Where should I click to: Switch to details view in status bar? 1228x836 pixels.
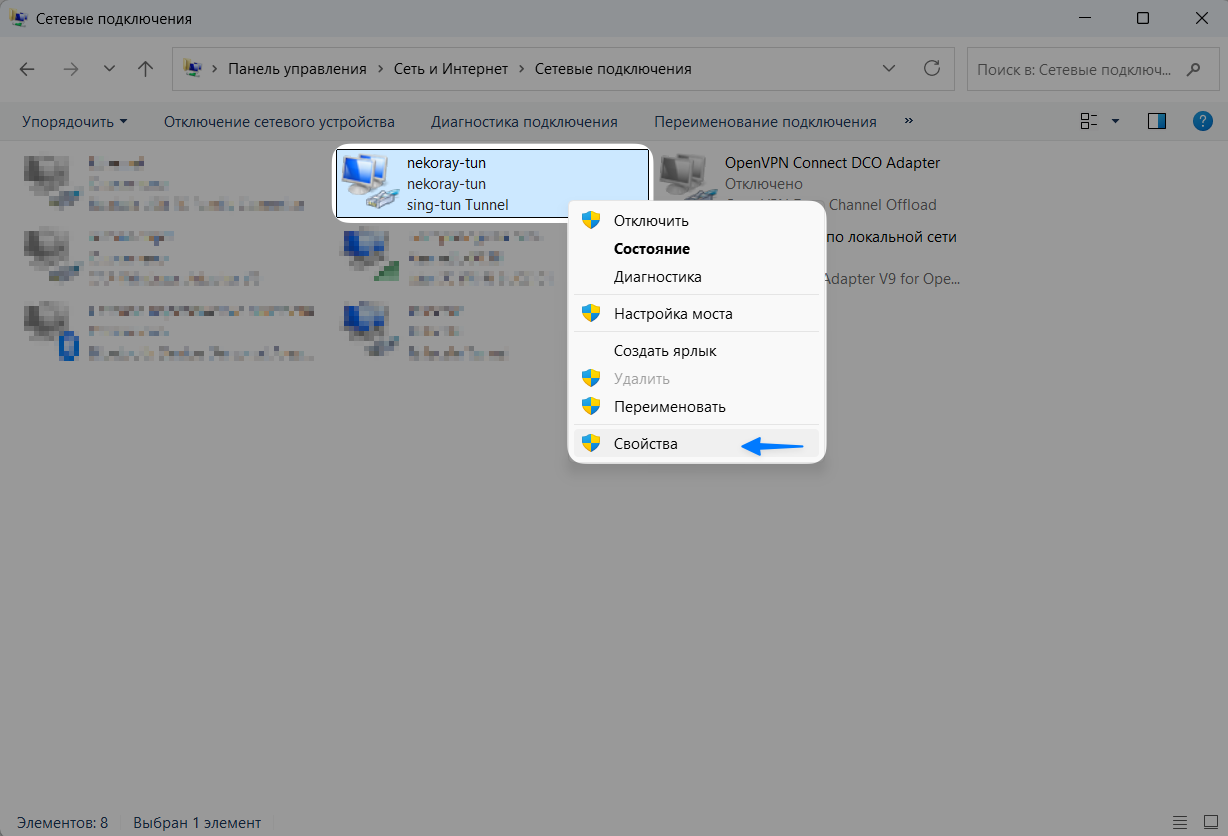coord(1181,822)
